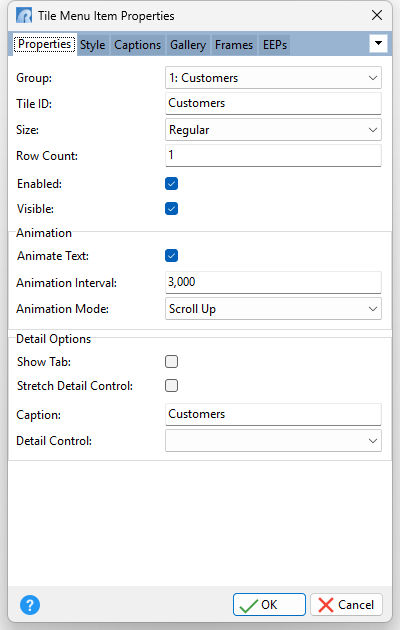400x630 pixels.
Task: Open the Captions tab
Action: 137,45
